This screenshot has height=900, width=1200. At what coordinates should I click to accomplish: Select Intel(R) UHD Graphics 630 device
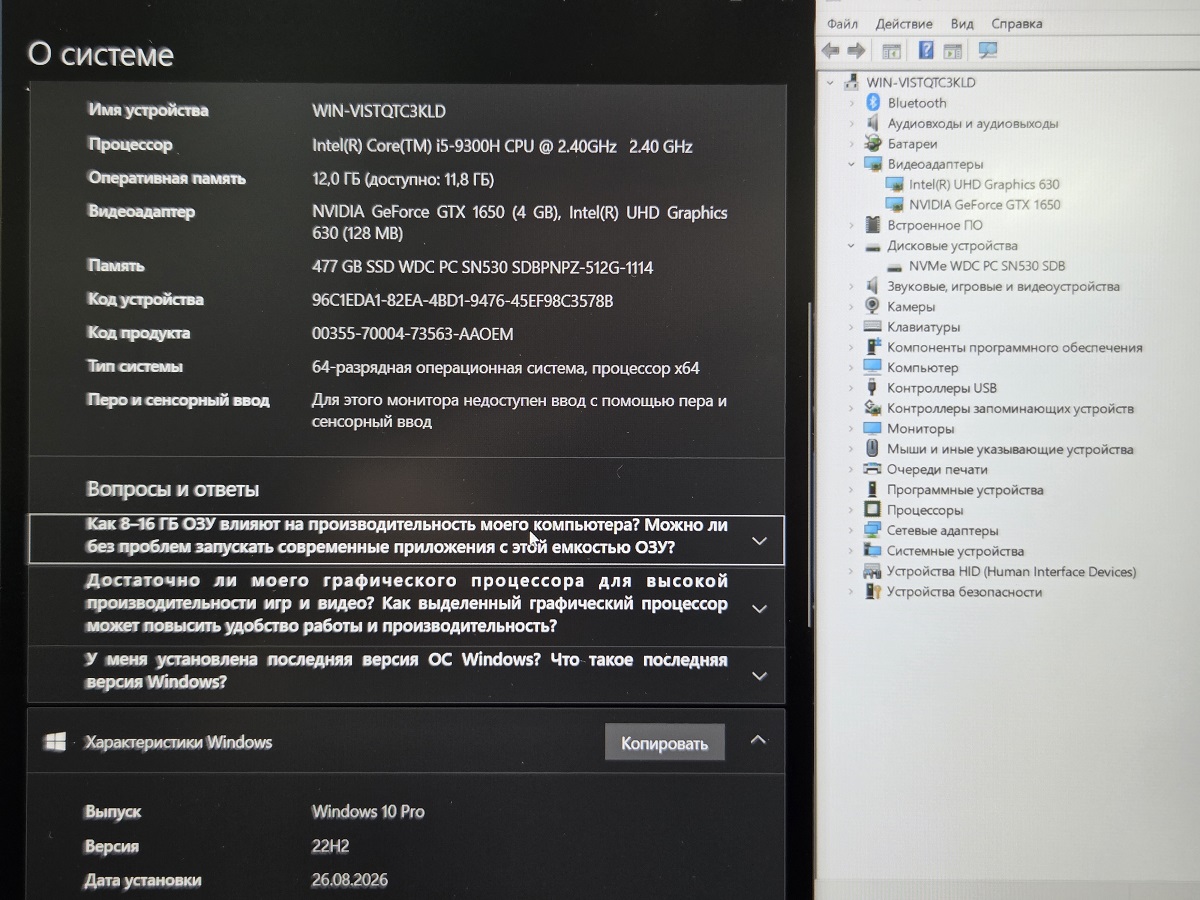(x=984, y=184)
